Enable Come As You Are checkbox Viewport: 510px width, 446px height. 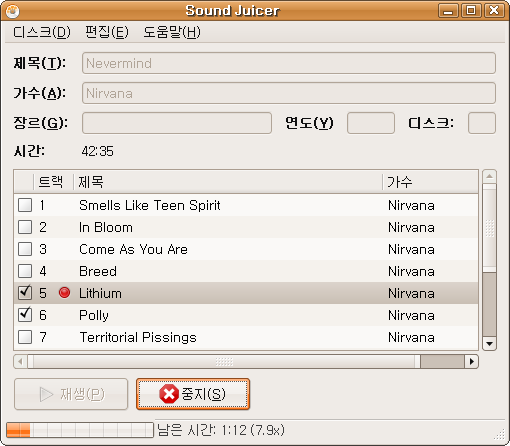(x=25, y=249)
